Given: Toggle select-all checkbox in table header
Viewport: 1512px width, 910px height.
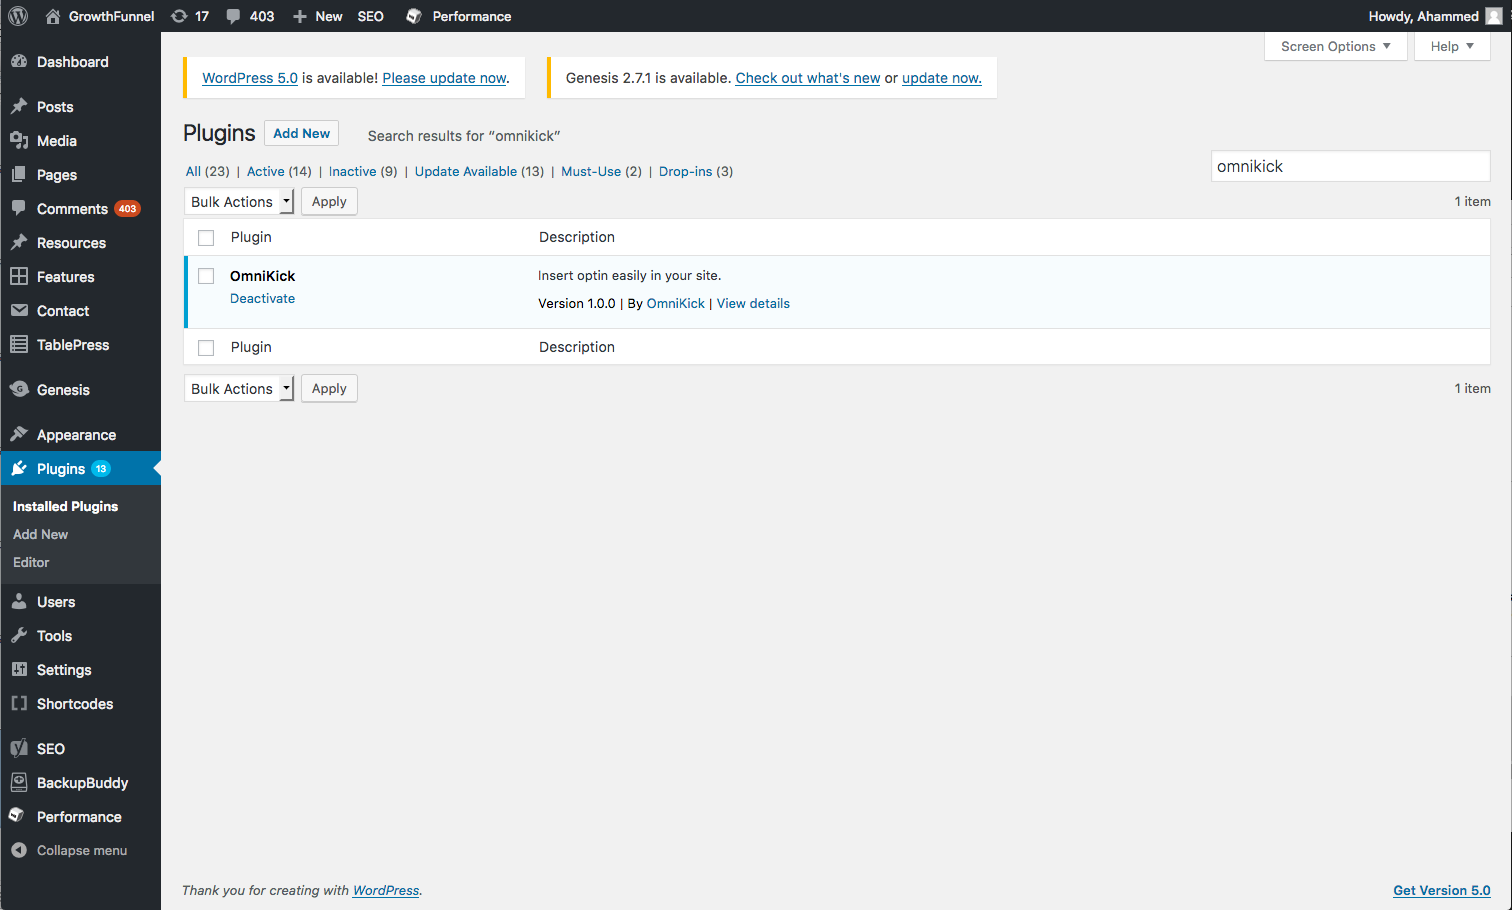Looking at the screenshot, I should [206, 238].
